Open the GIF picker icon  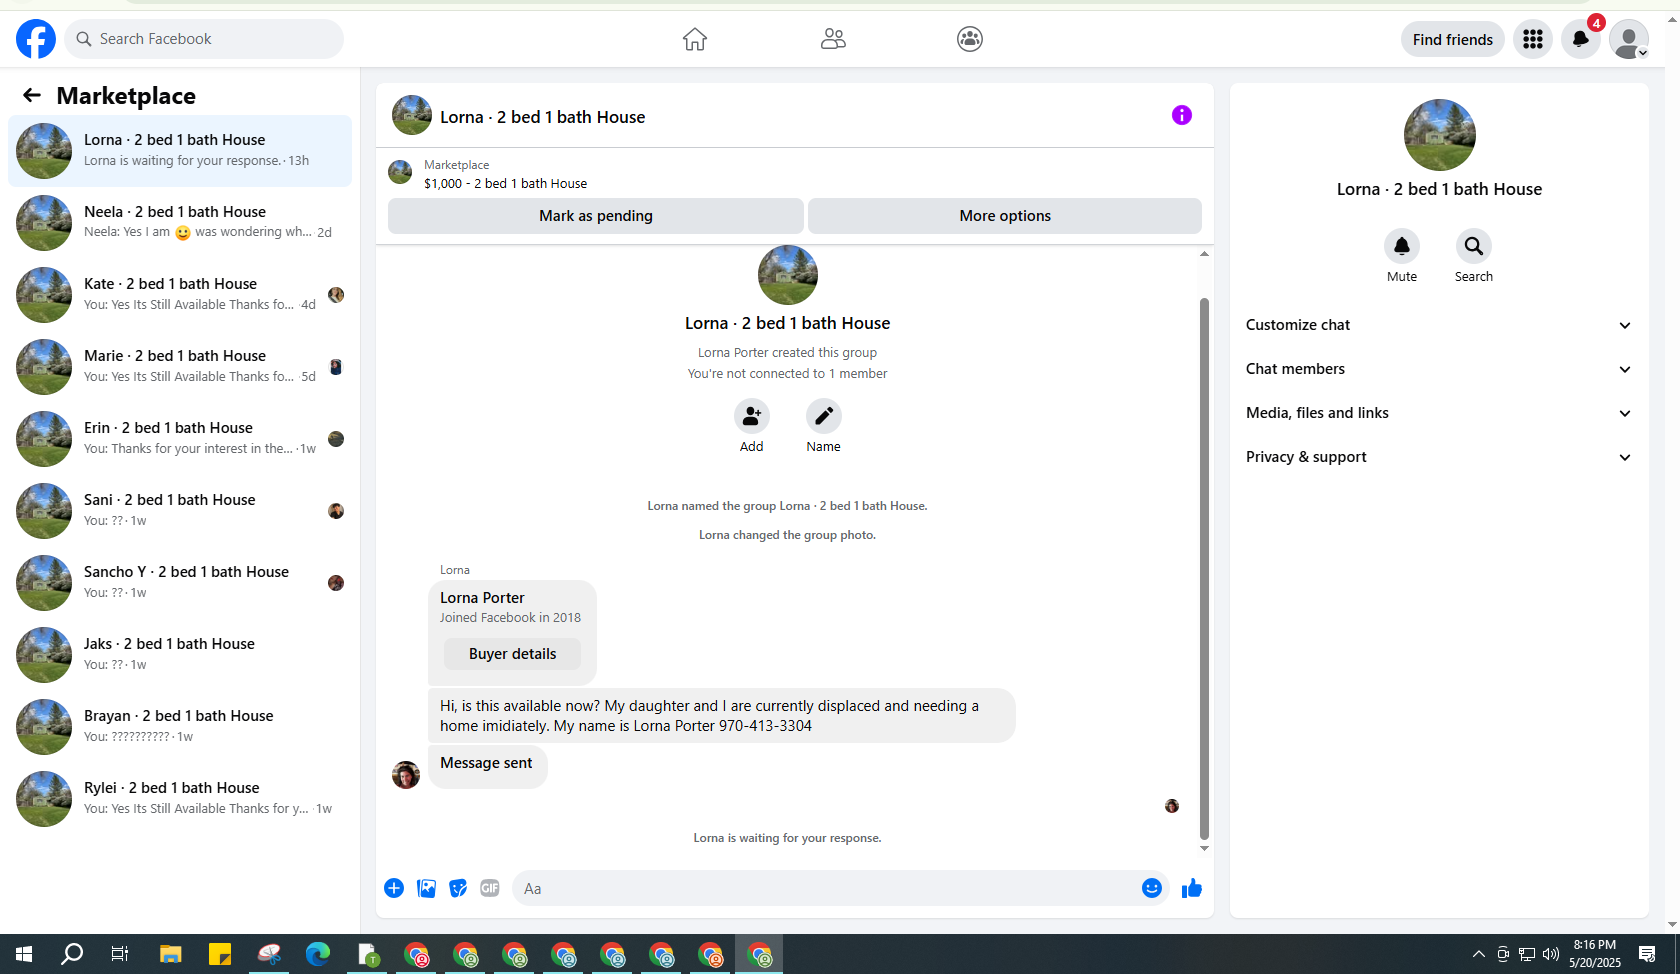click(x=490, y=888)
